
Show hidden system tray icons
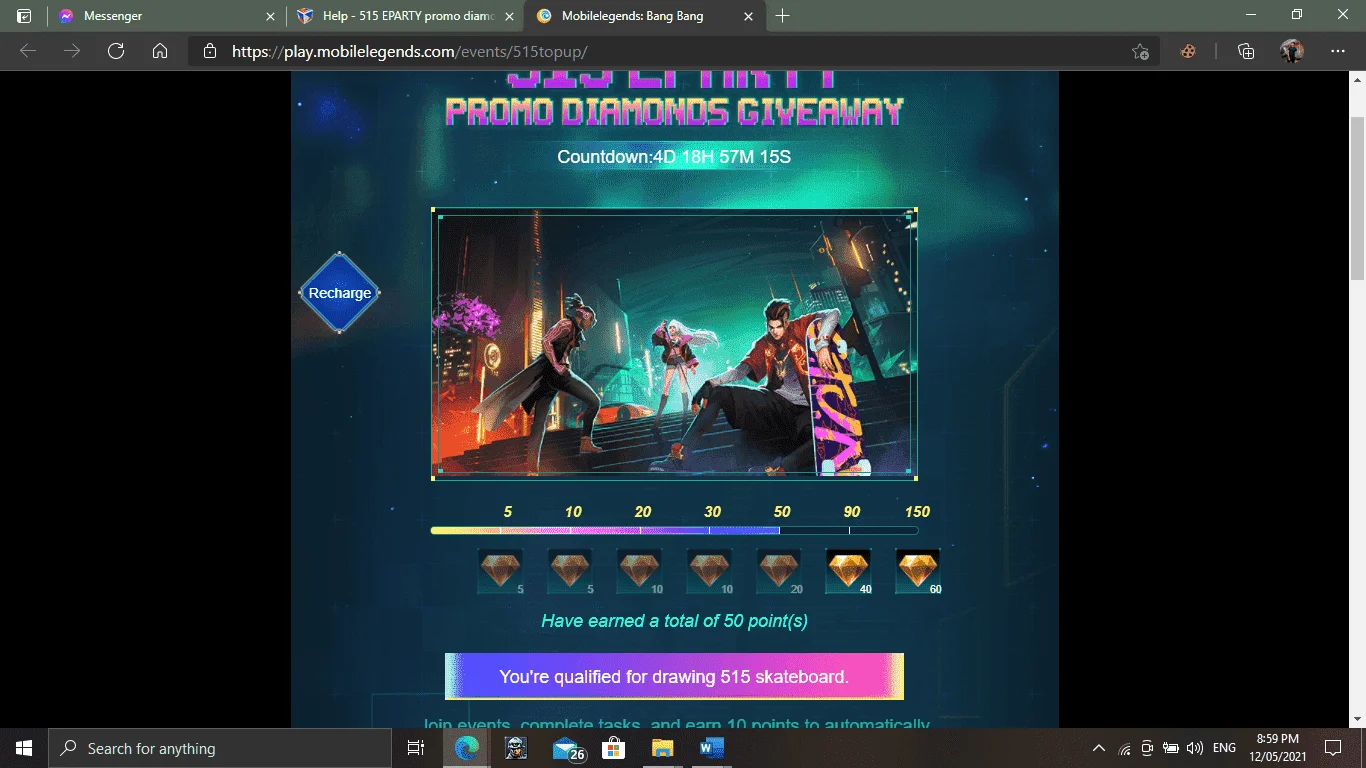(x=1099, y=748)
